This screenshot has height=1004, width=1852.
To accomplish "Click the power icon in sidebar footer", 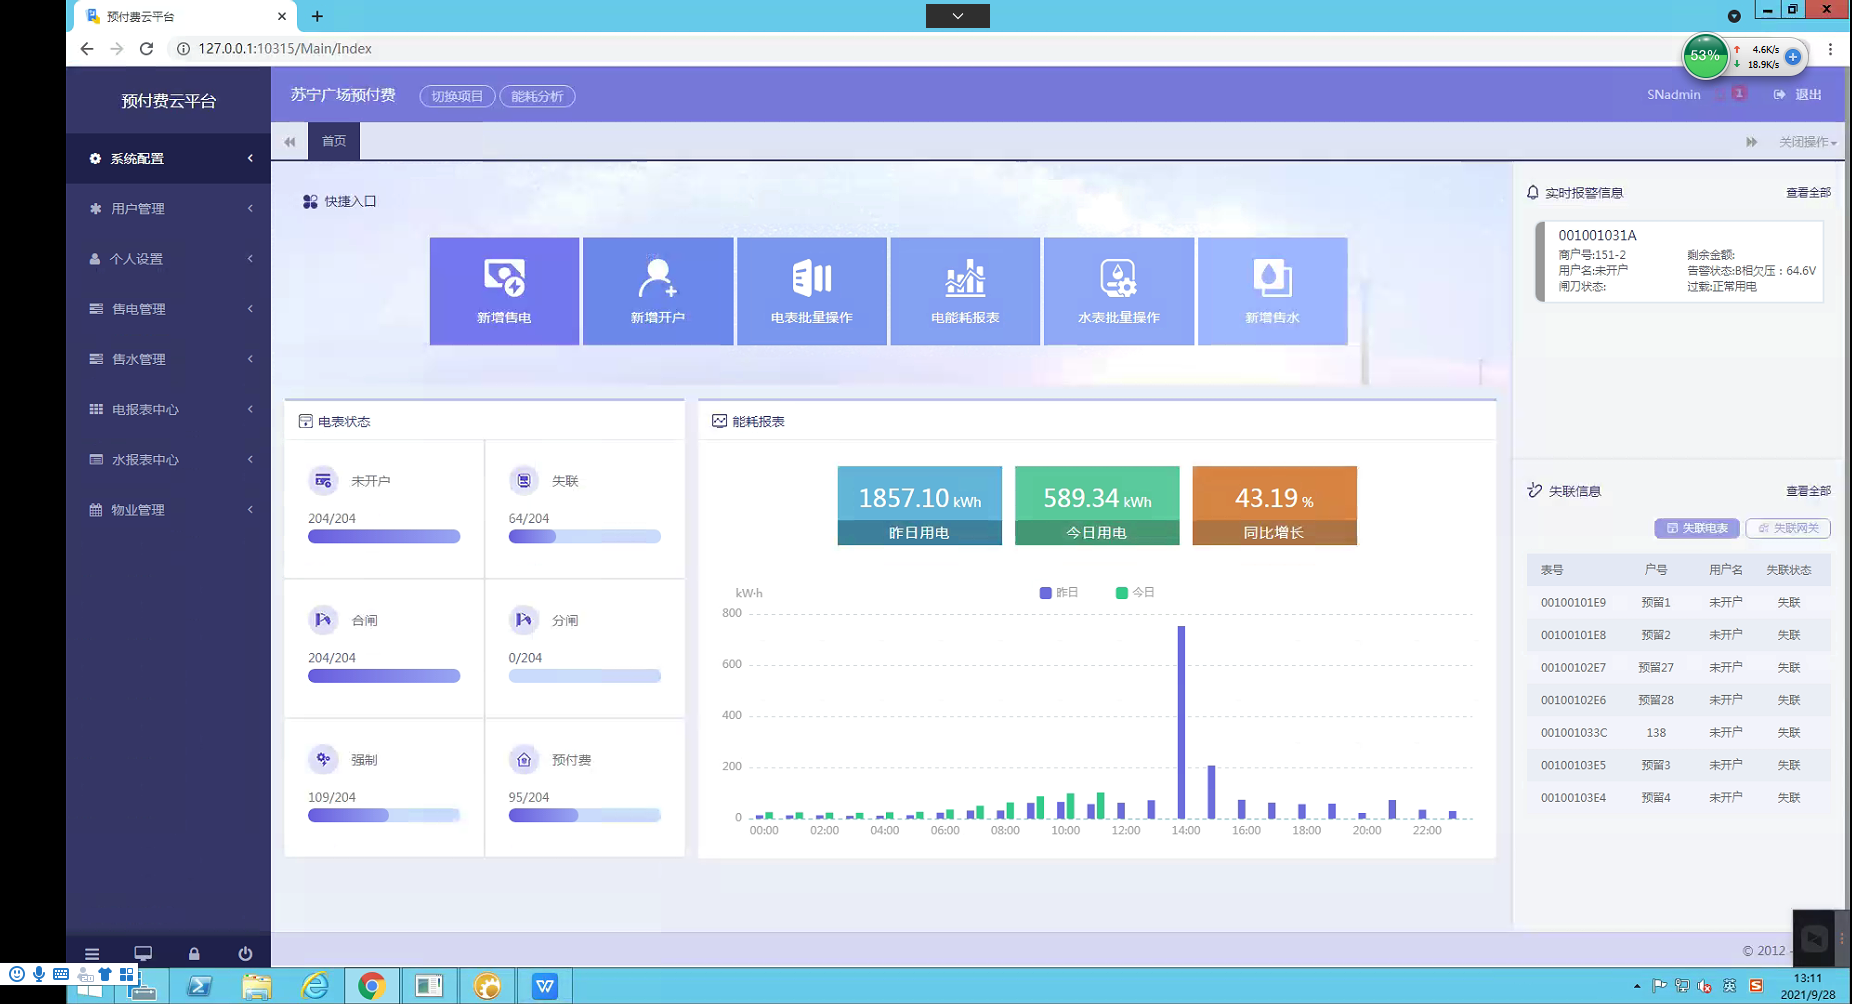I will click(x=245, y=954).
